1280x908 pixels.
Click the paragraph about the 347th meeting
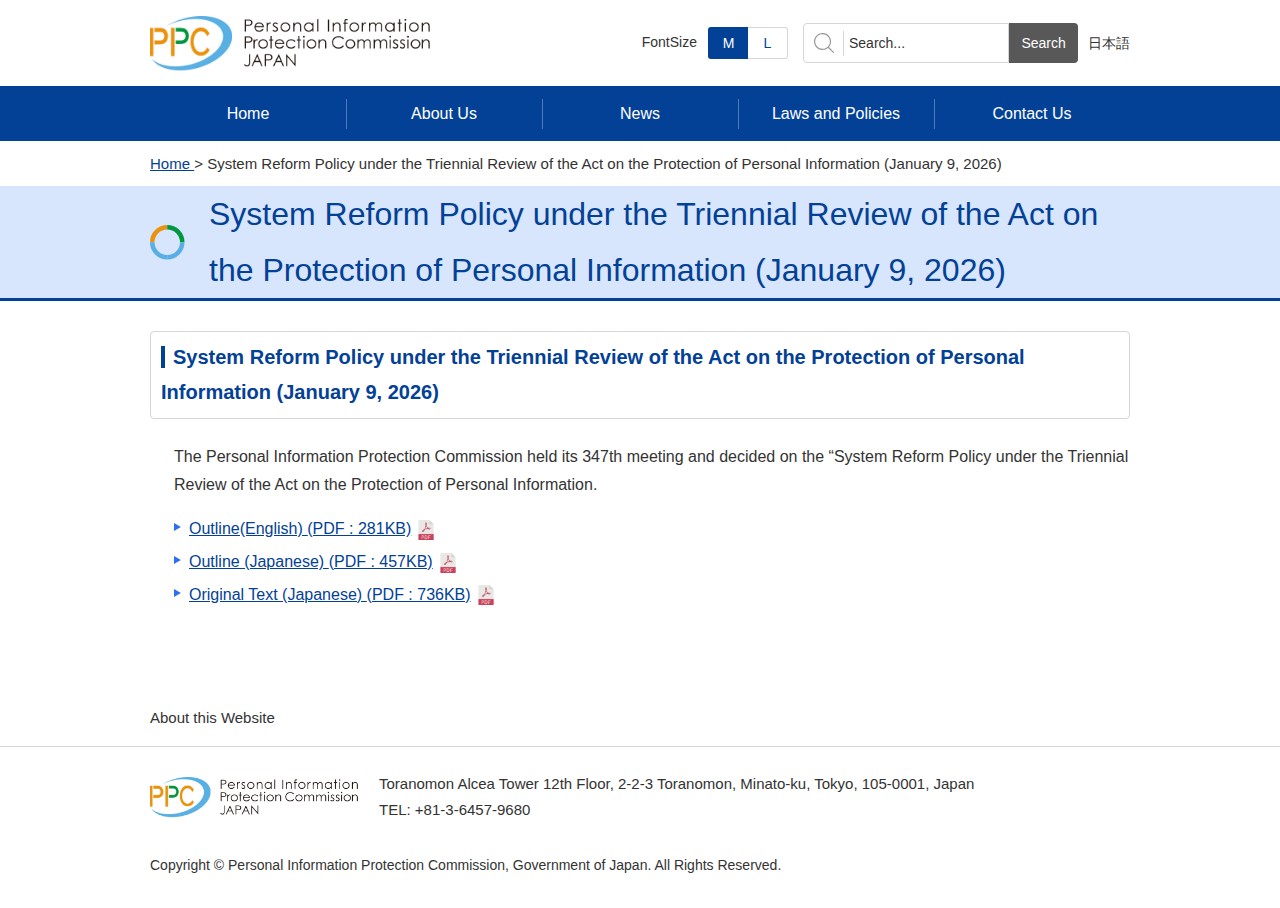(651, 470)
